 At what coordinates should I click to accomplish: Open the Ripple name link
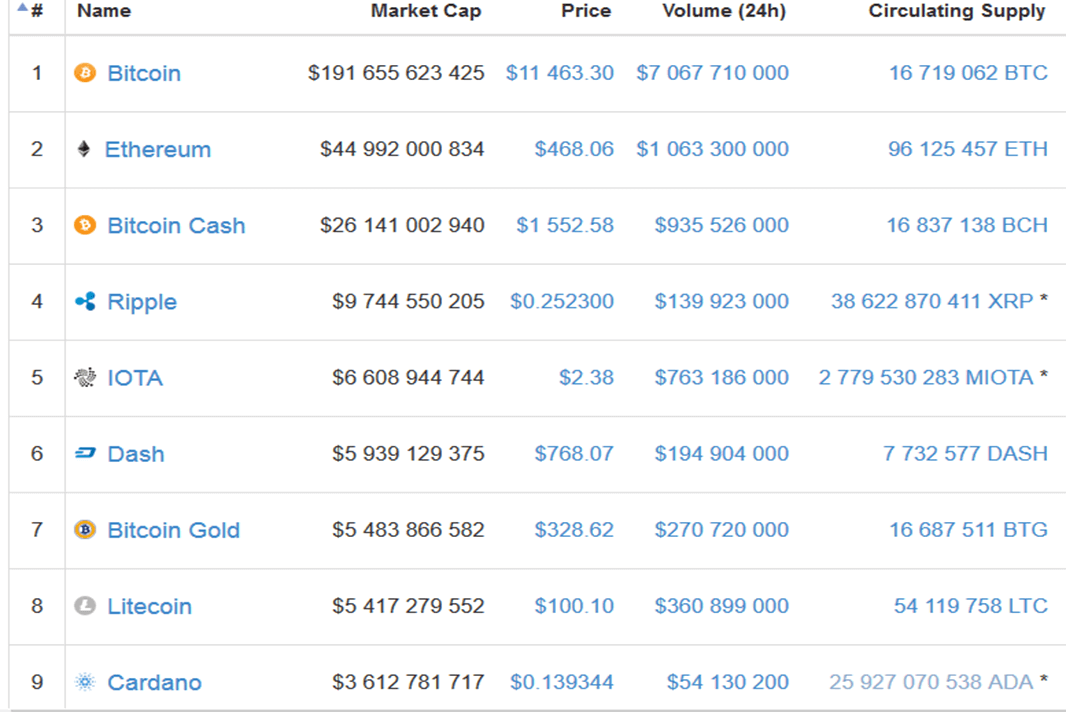point(142,302)
